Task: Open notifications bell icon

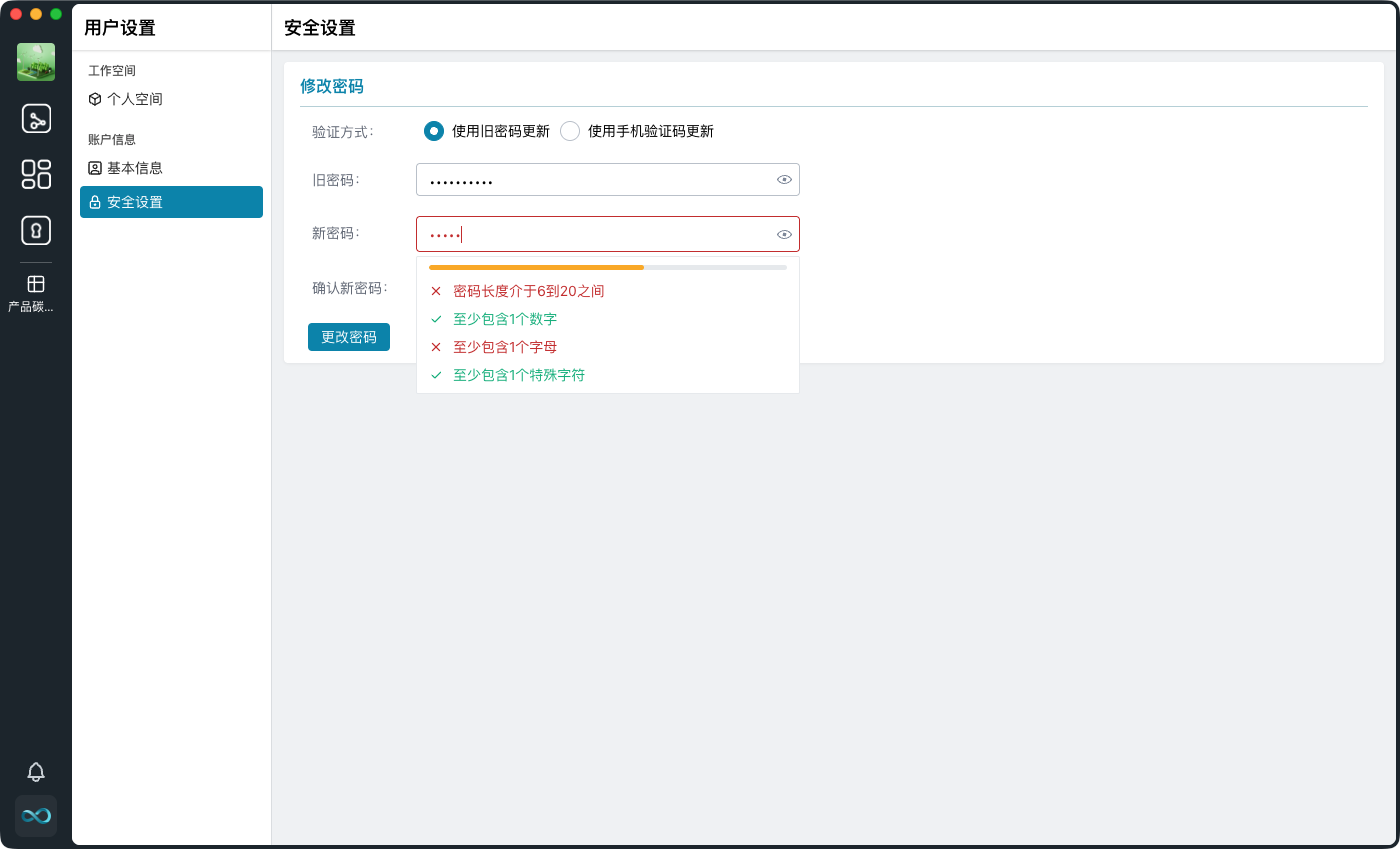Action: 36,771
